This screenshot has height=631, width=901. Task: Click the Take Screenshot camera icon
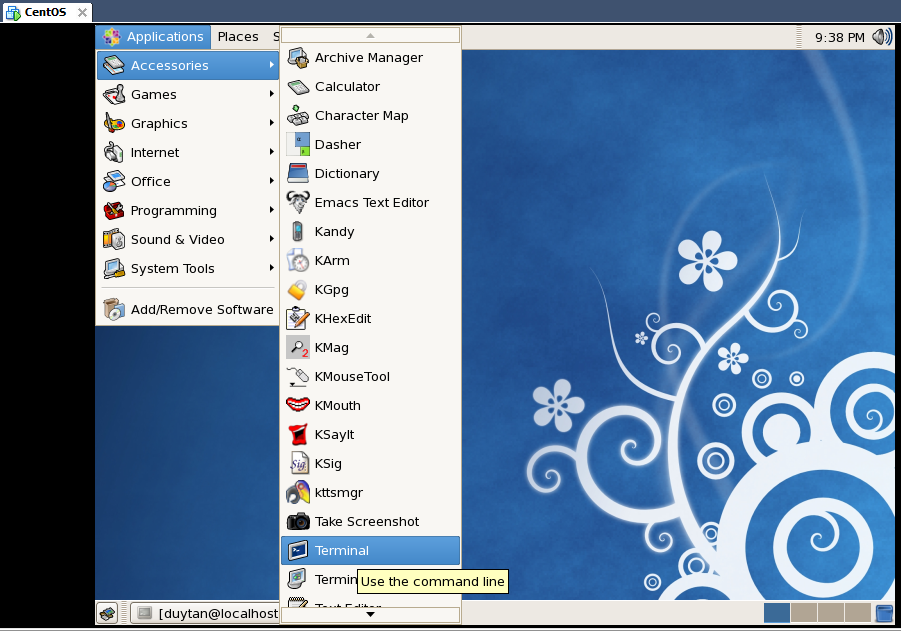[298, 522]
